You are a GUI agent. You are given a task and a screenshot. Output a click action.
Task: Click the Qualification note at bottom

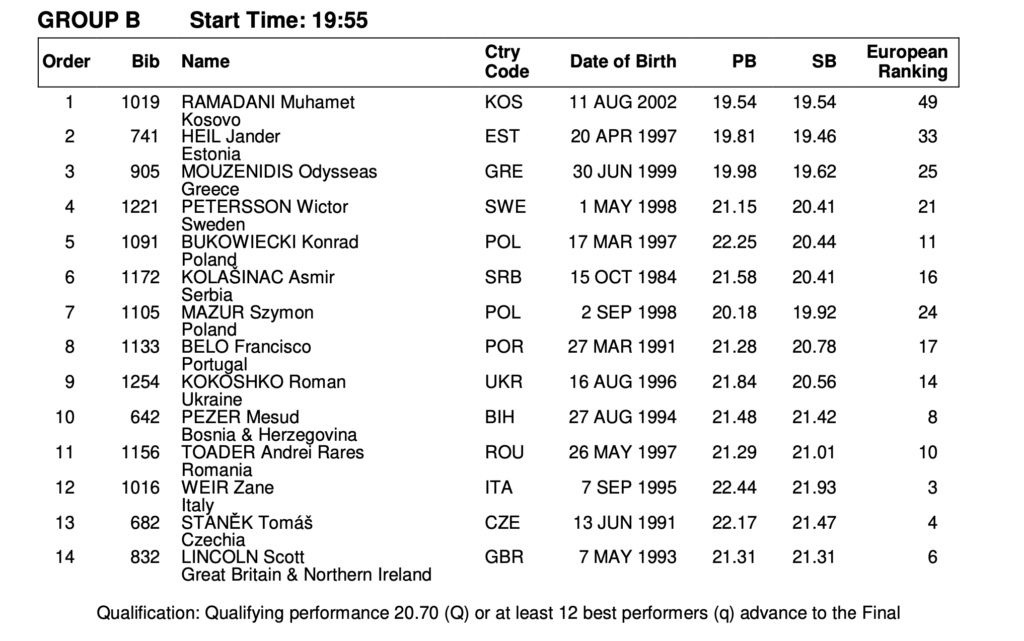tap(498, 614)
